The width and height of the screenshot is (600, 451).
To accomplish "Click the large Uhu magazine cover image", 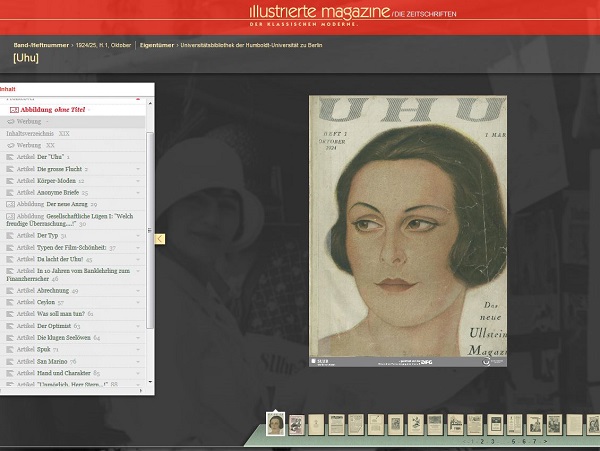I will tap(408, 231).
